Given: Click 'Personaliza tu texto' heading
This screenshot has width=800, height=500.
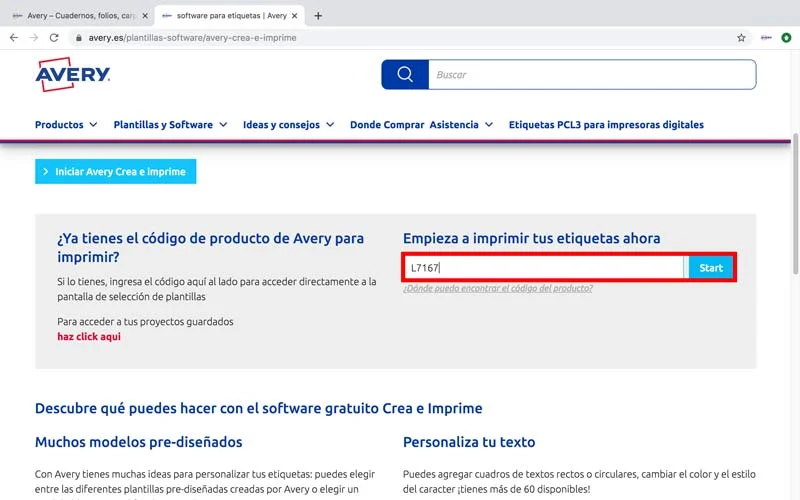Looking at the screenshot, I should click(469, 442).
